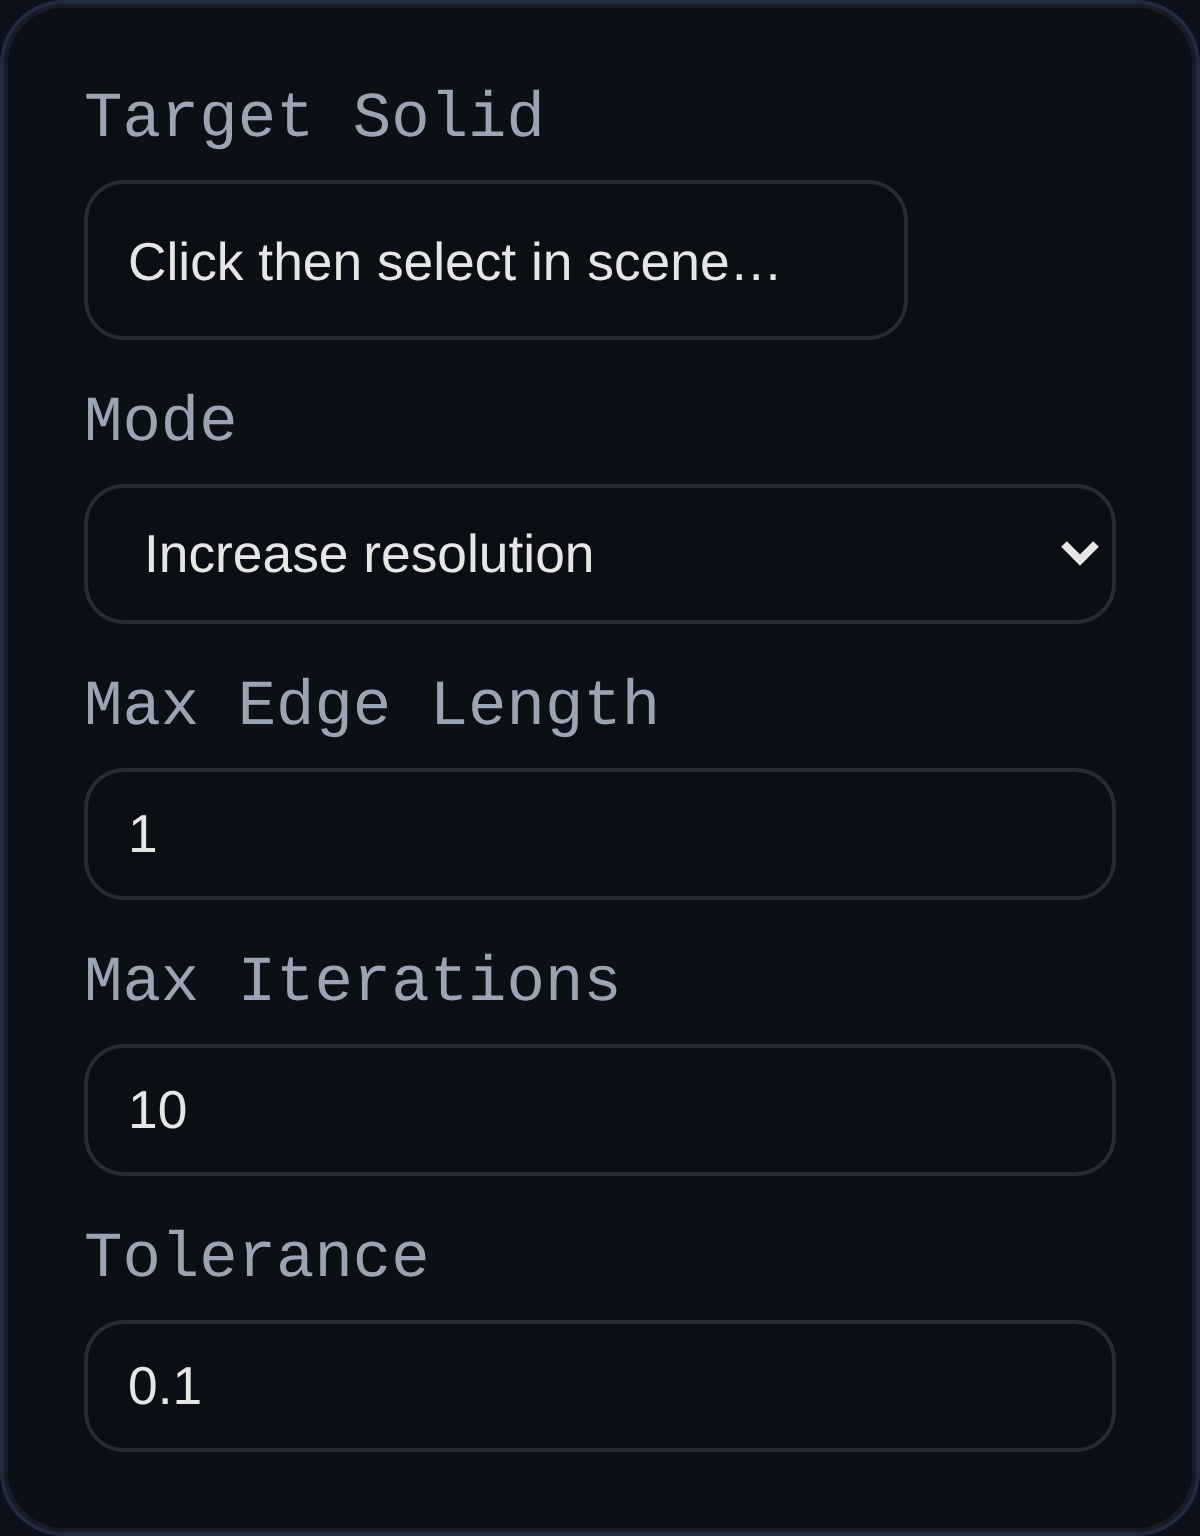Click the dropdown arrow beside Increase resolution
Viewport: 1200px width, 1536px height.
tap(1078, 554)
